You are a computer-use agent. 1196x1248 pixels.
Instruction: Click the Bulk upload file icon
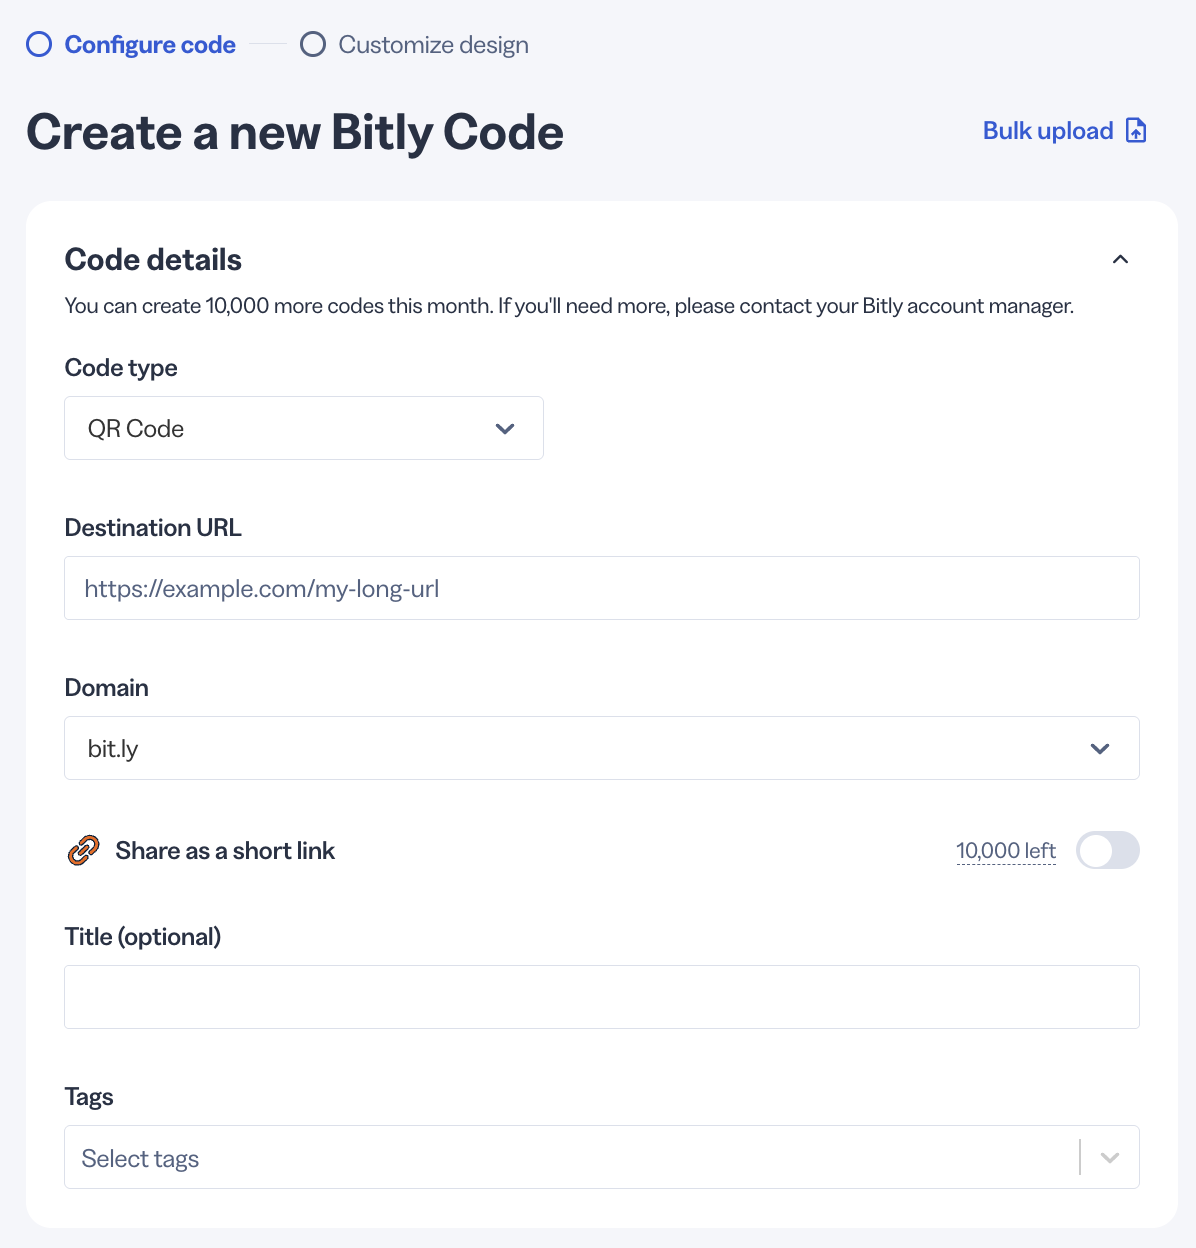coord(1136,131)
